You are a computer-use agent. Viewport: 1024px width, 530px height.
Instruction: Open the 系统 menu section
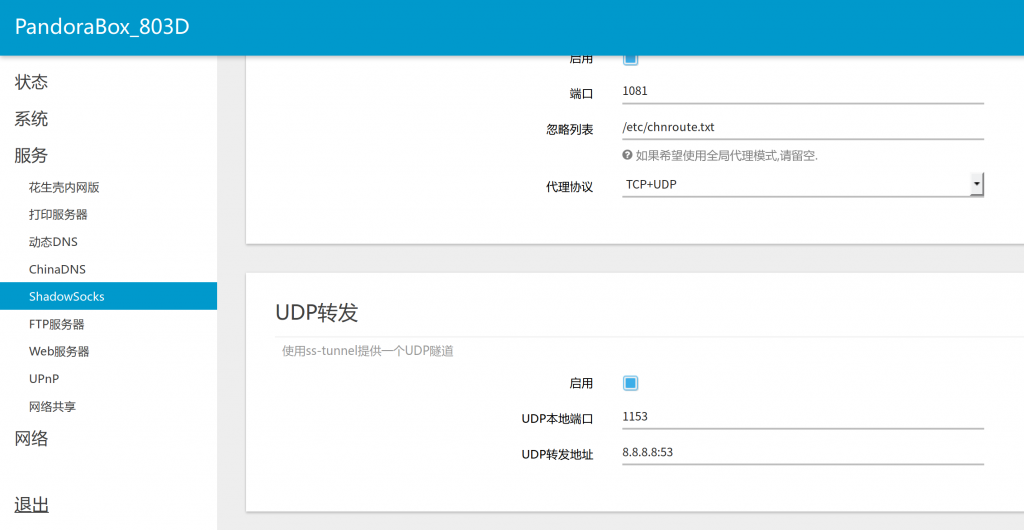[x=31, y=119]
